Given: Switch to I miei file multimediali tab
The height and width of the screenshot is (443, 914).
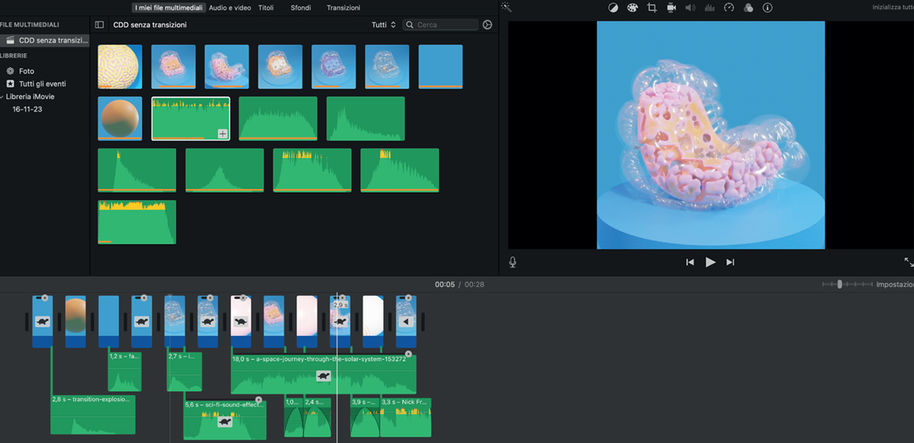Looking at the screenshot, I should click(x=168, y=8).
